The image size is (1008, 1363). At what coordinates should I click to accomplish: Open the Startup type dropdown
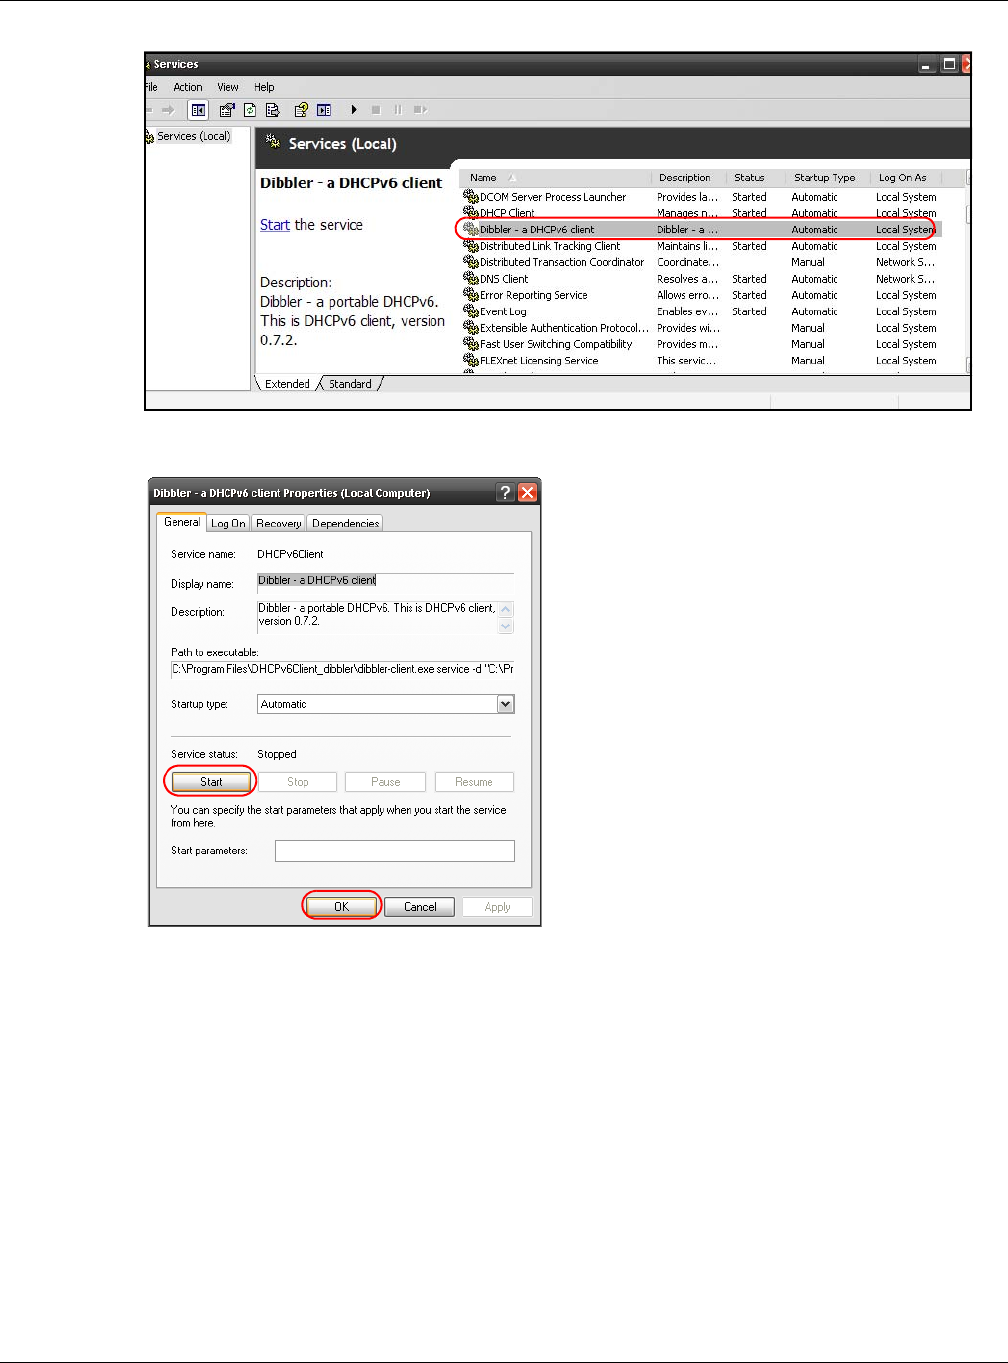click(x=506, y=704)
